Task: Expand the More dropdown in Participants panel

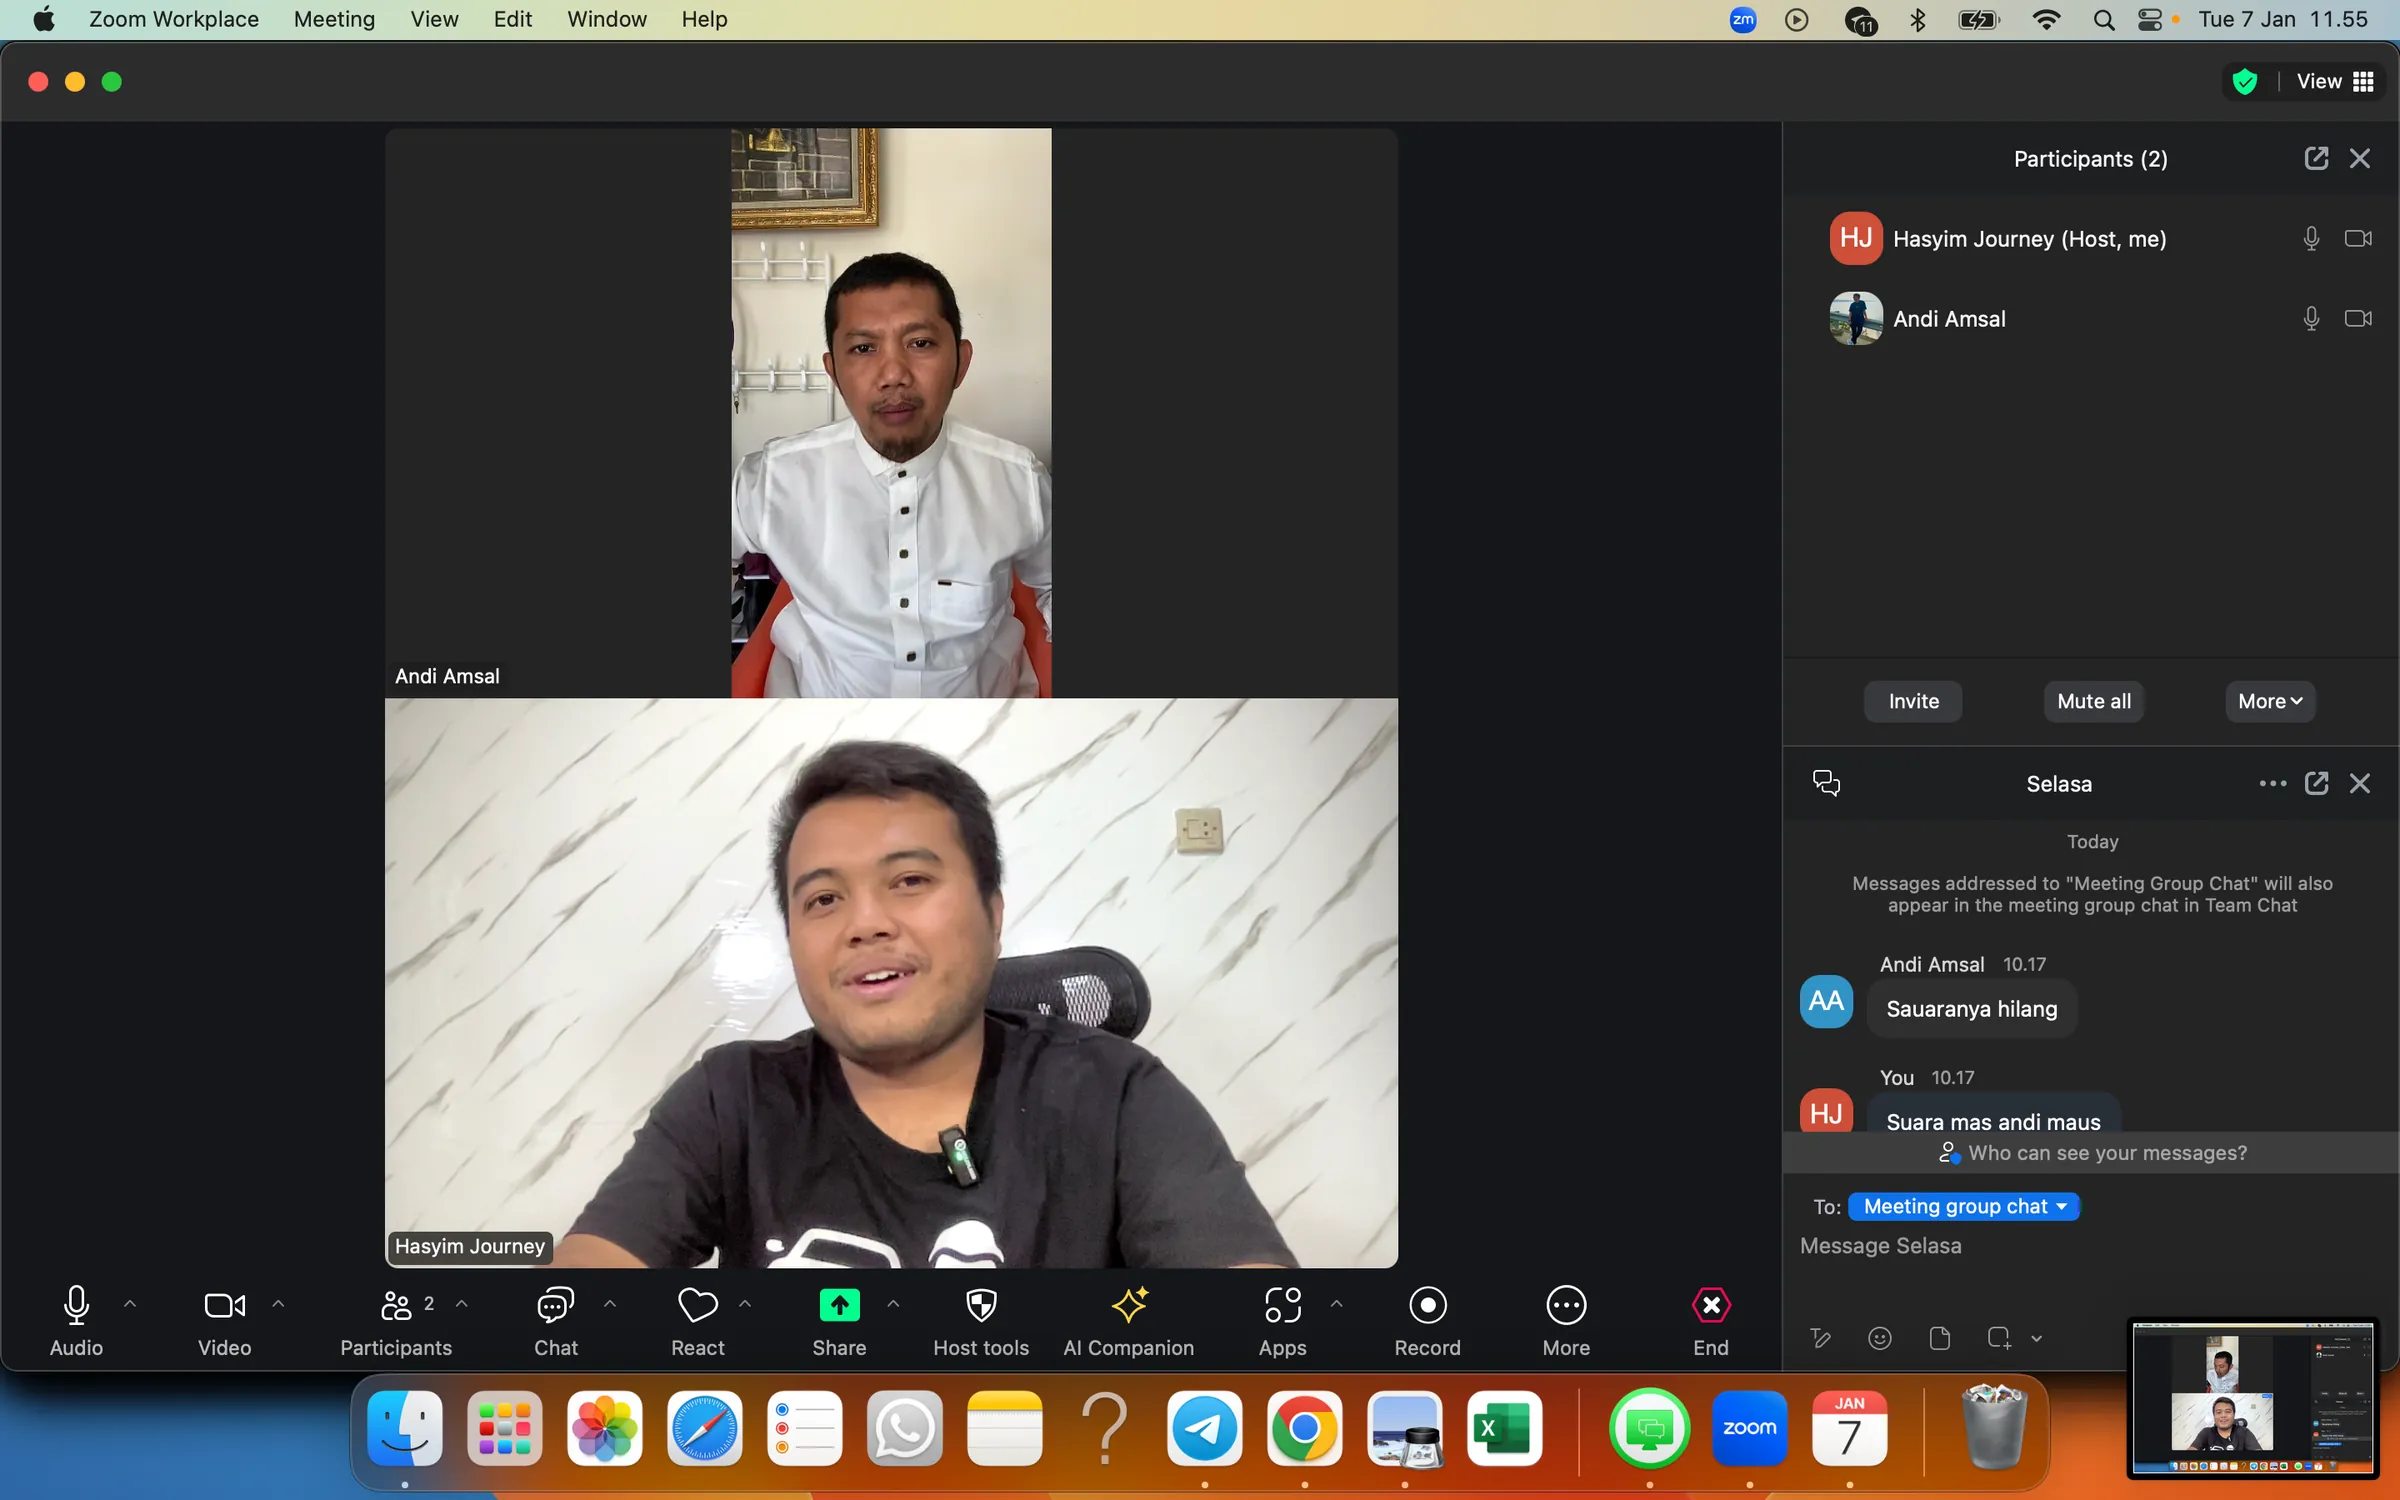Action: click(x=2269, y=701)
